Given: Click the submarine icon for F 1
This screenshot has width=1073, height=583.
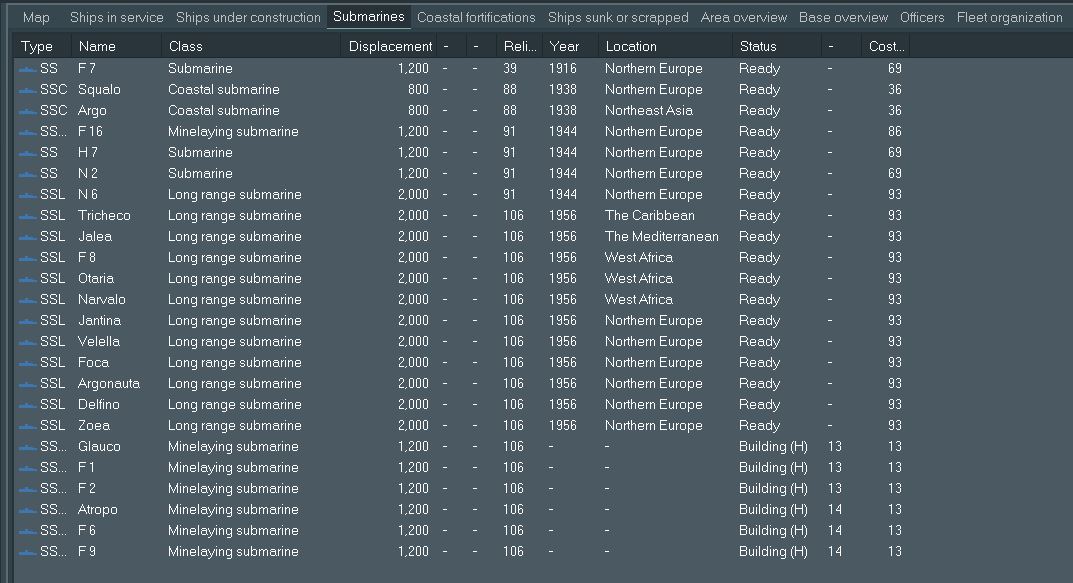Looking at the screenshot, I should coord(27,468).
